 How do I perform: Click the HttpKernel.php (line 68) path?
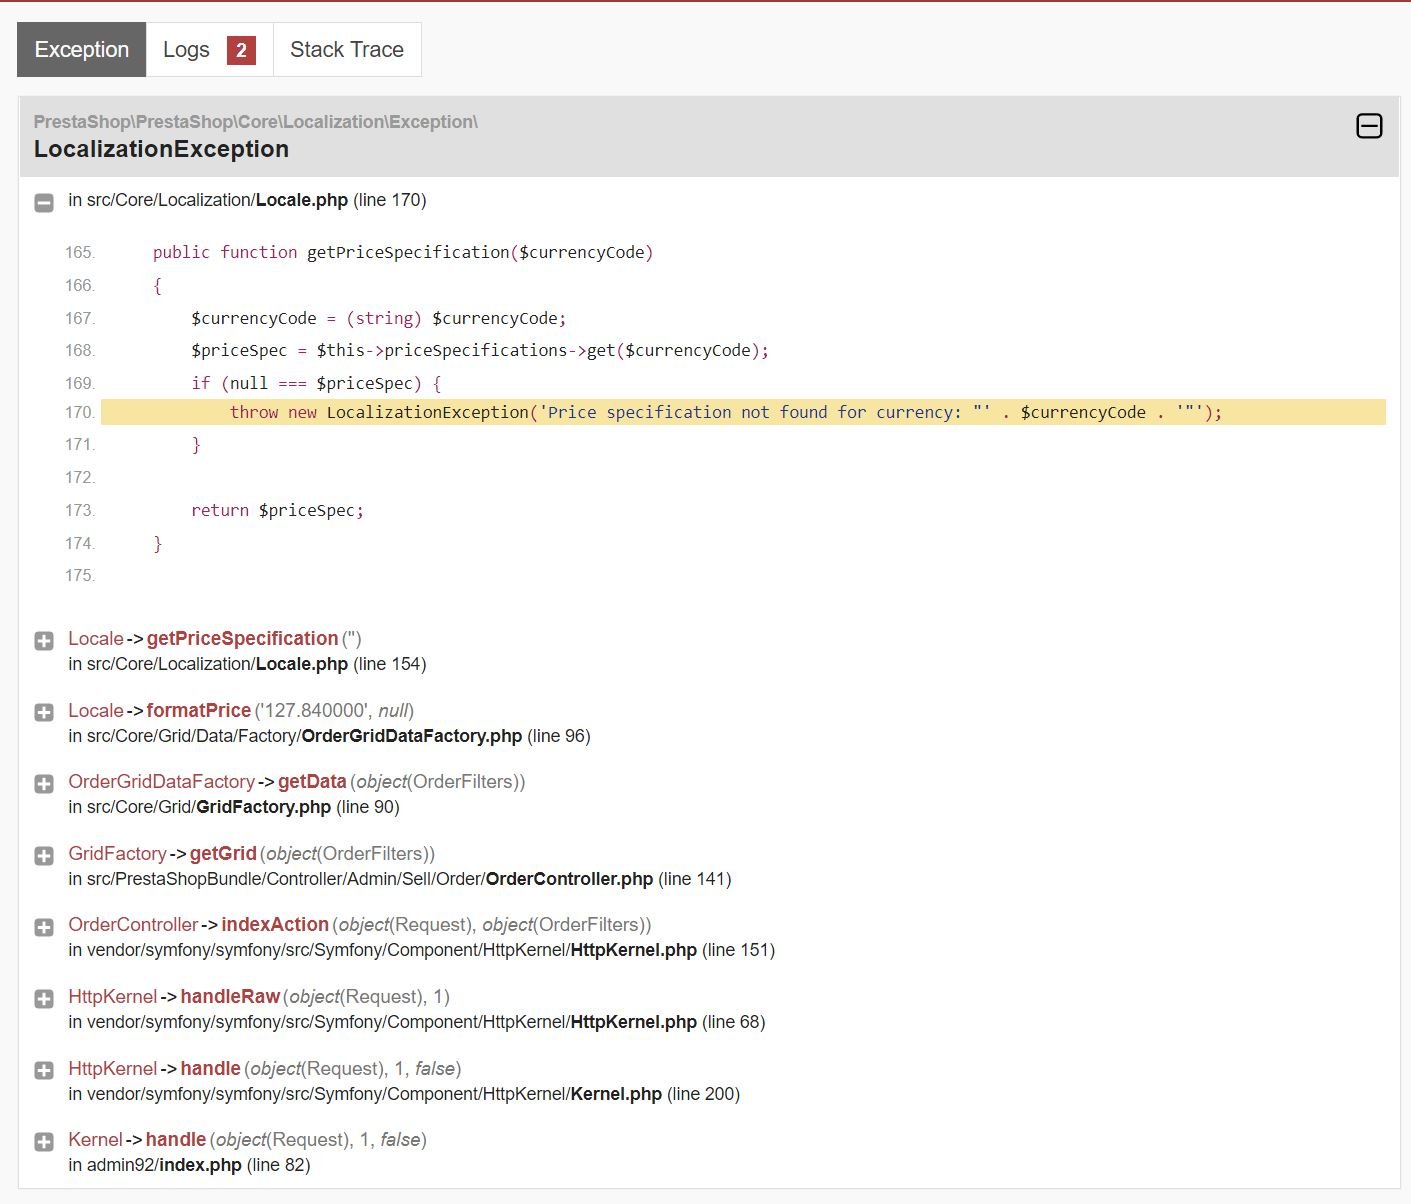click(x=417, y=1022)
